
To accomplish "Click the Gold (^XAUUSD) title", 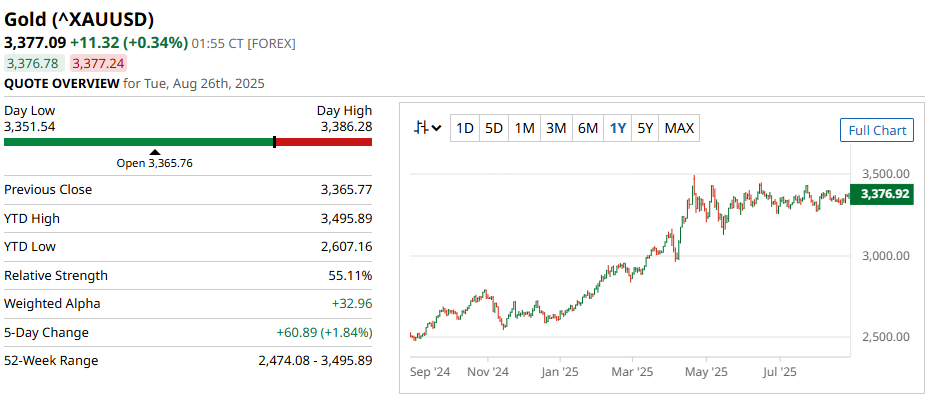I will [x=79, y=20].
